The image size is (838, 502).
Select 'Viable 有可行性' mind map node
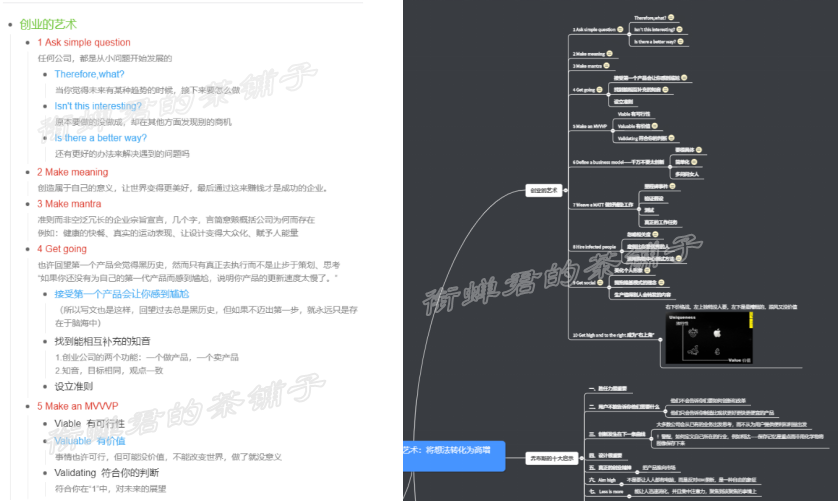click(634, 114)
